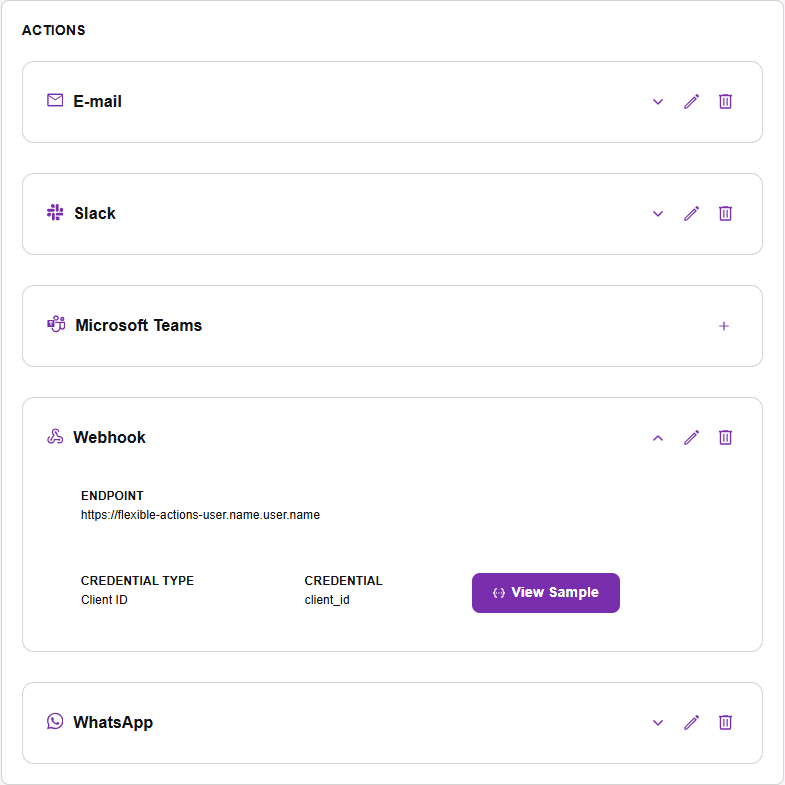The height and width of the screenshot is (785, 785).
Task: Click the Slack logo icon
Action: pos(55,212)
